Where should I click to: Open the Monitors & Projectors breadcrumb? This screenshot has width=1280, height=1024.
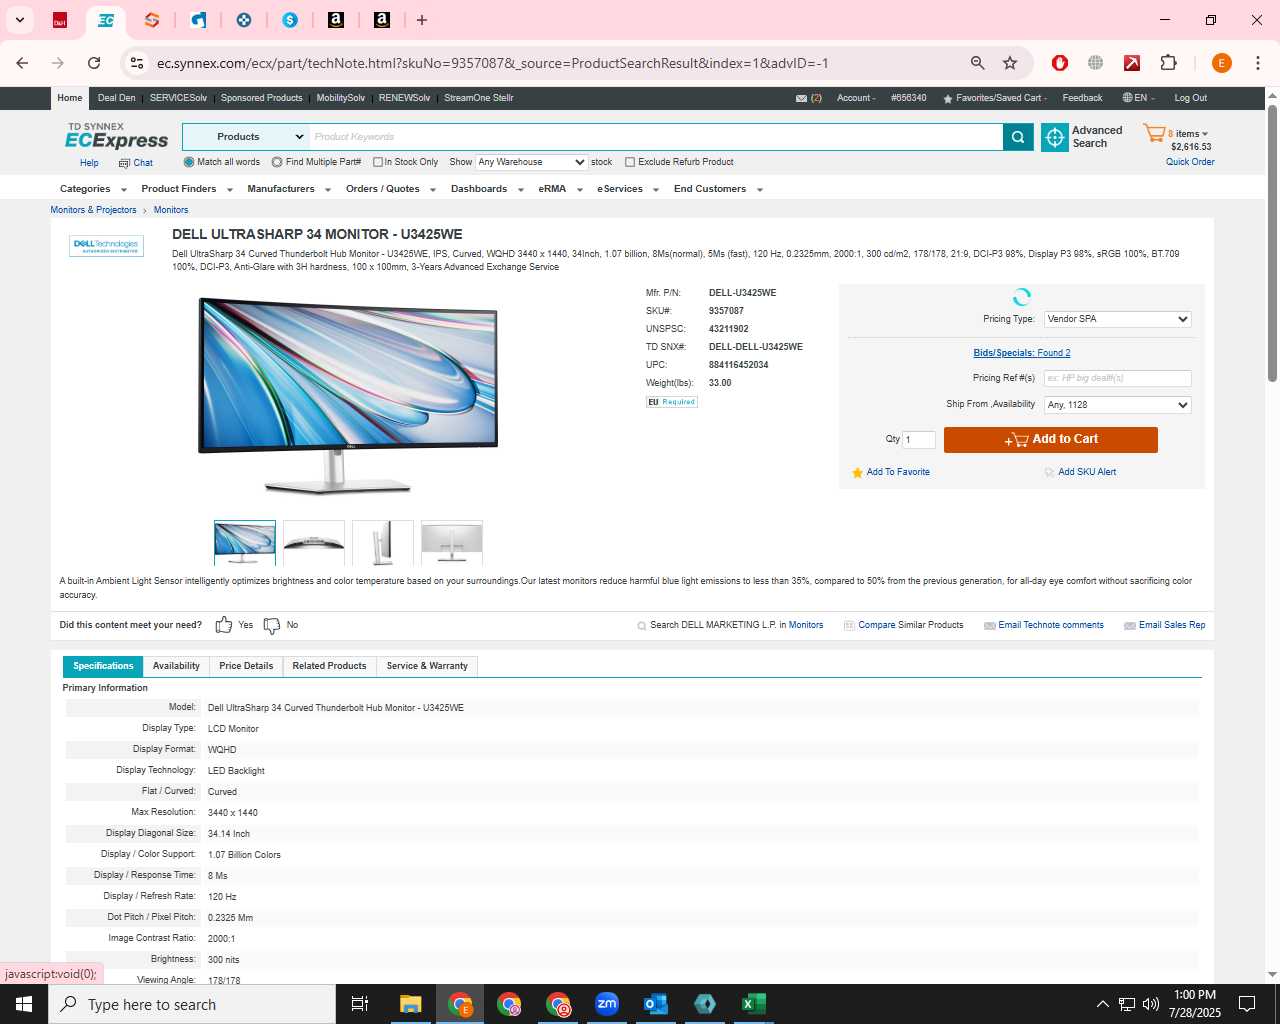(x=93, y=210)
